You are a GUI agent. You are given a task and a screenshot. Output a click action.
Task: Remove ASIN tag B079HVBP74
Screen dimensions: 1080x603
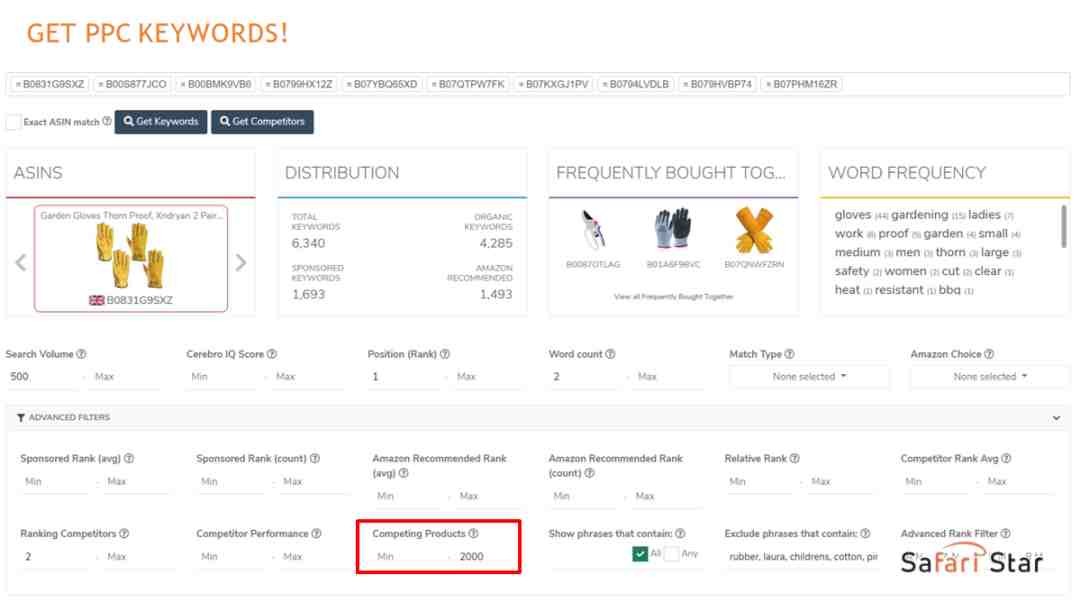click(686, 85)
